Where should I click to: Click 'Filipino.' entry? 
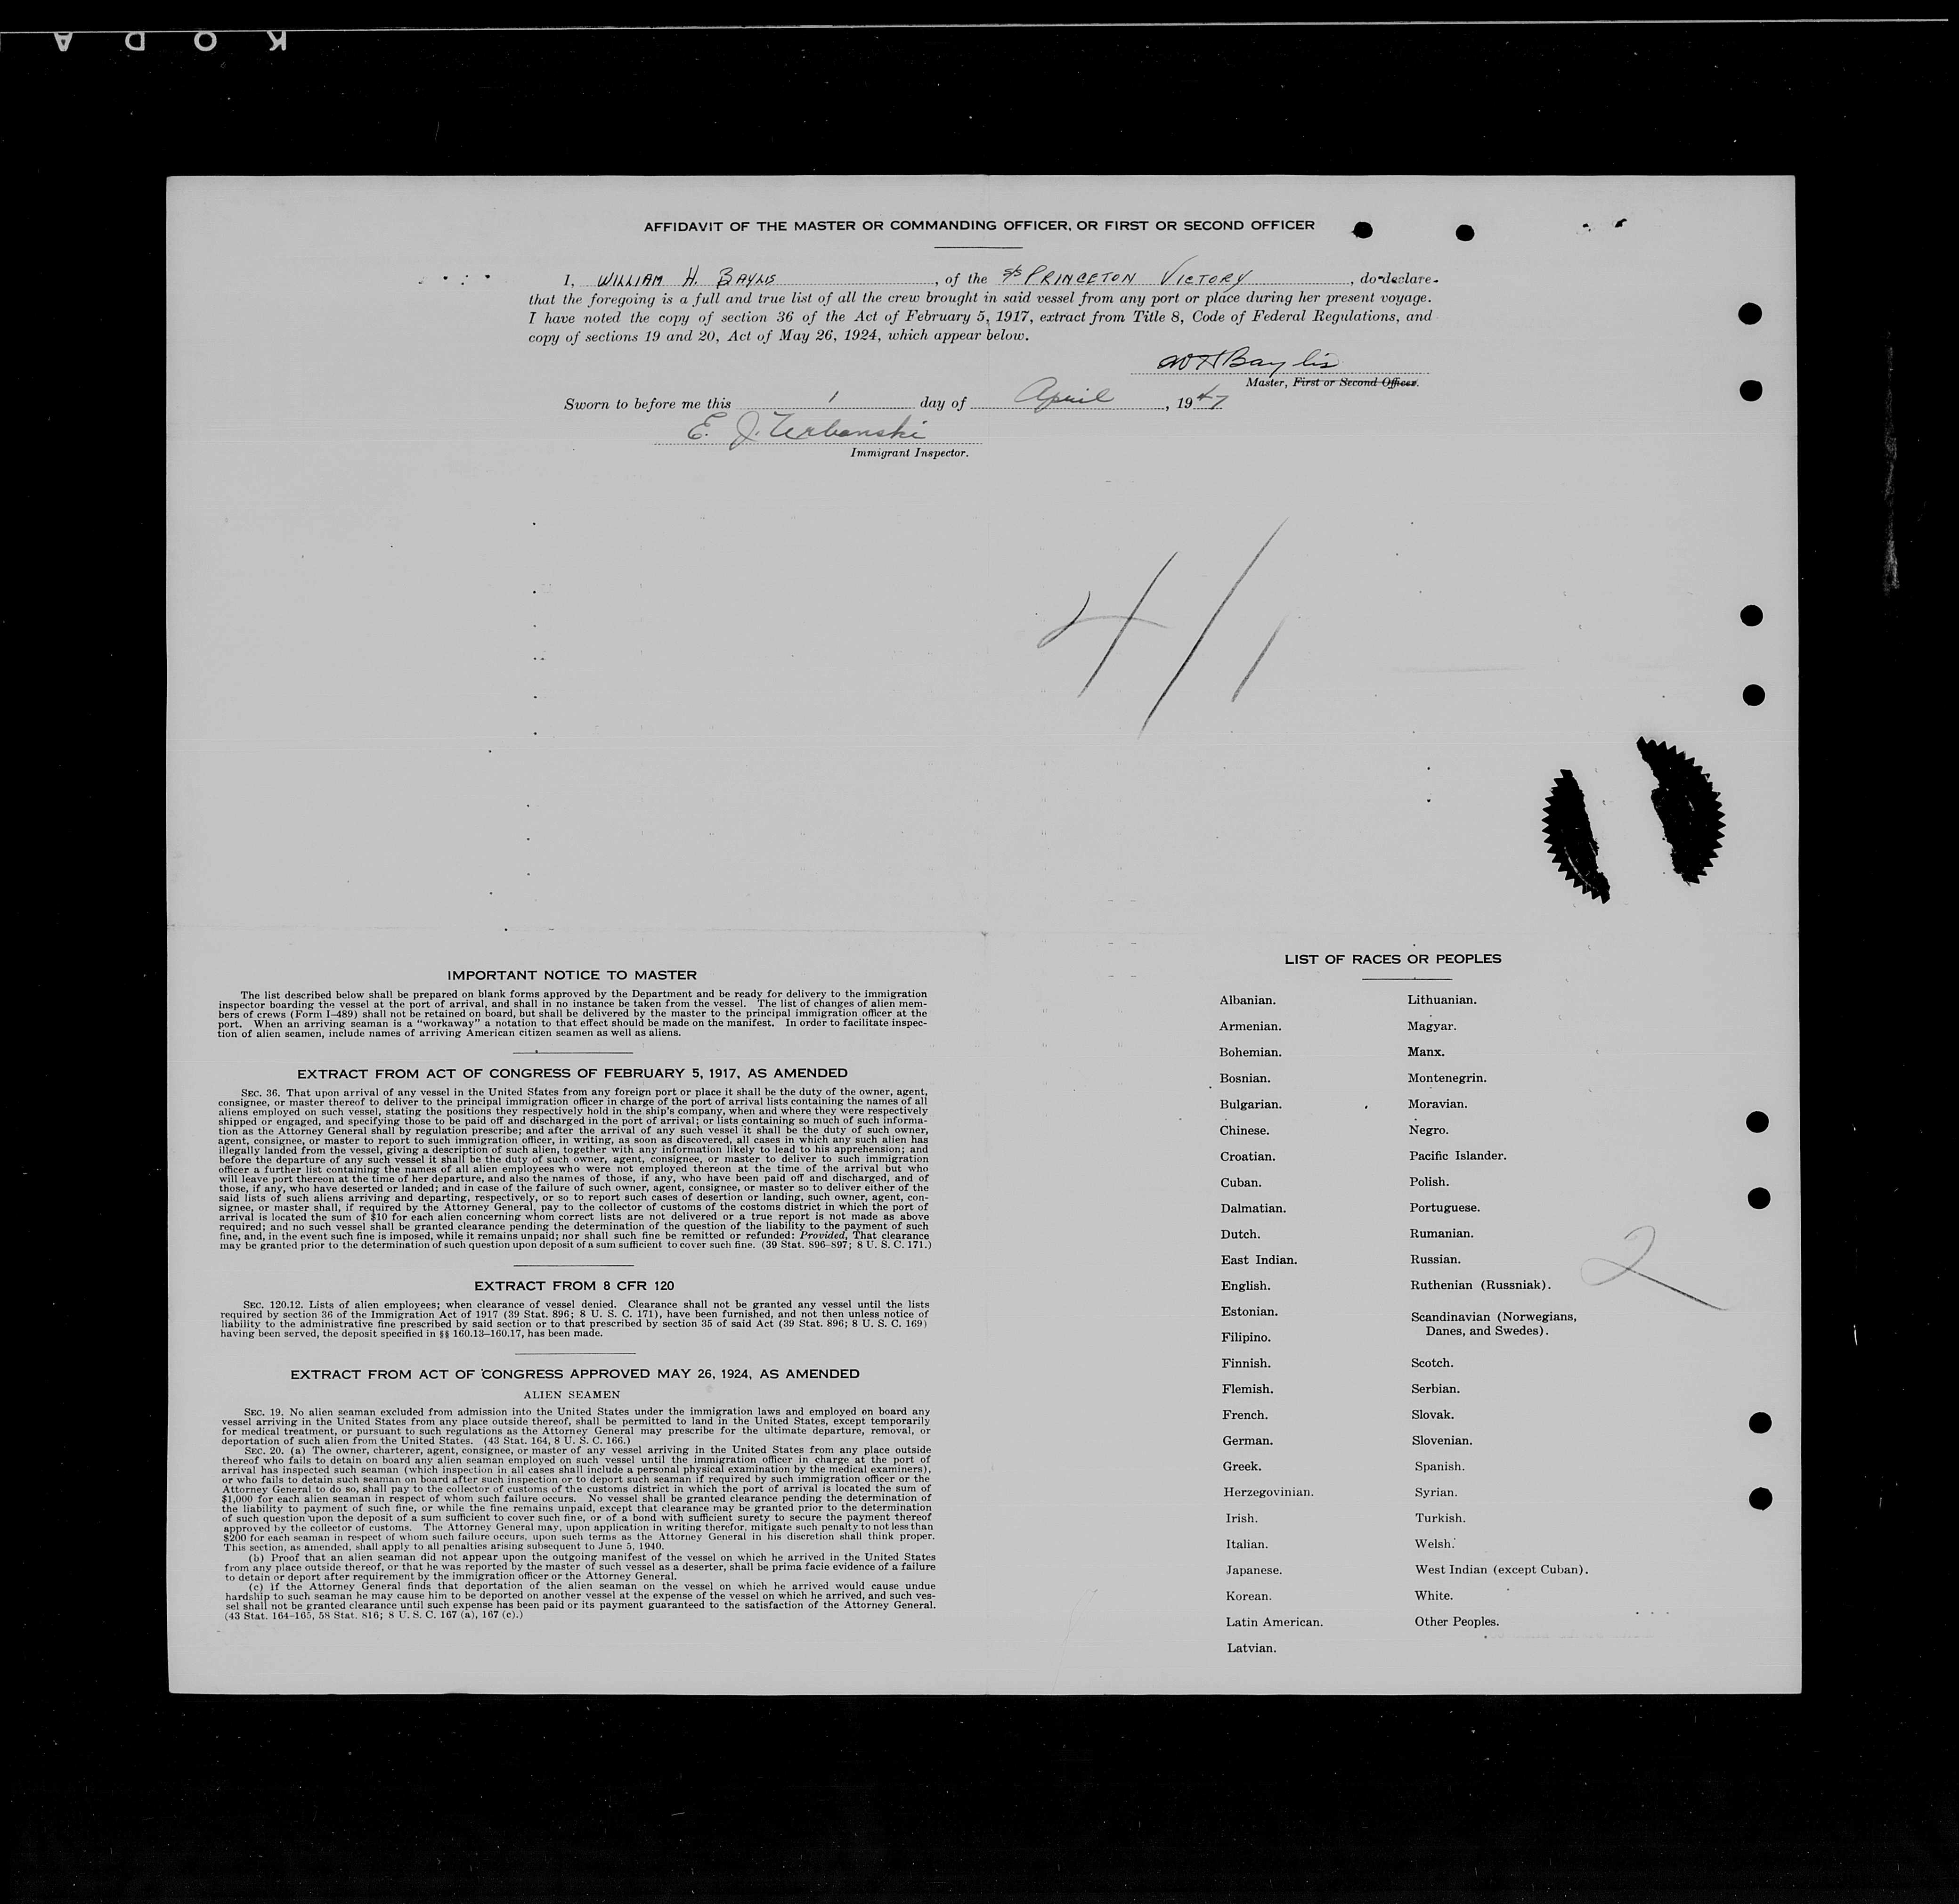pos(1246,1337)
